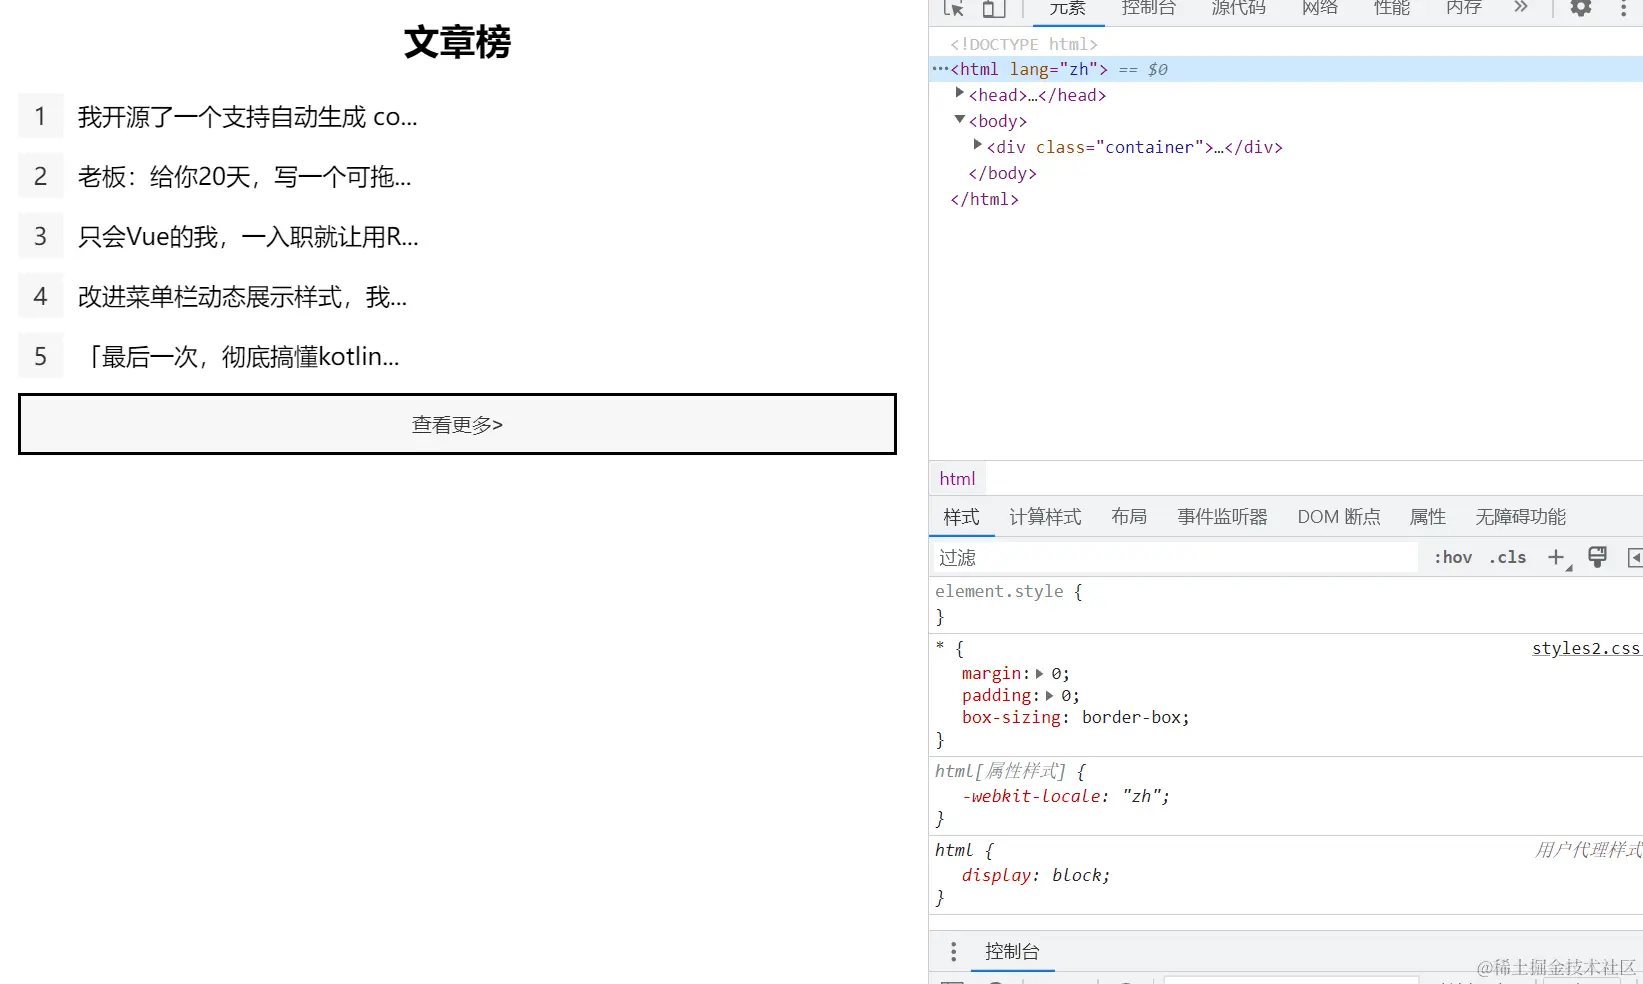Viewport: 1643px width, 984px height.
Task: Select the <body> opening tag node
Action: pyautogui.click(x=998, y=121)
